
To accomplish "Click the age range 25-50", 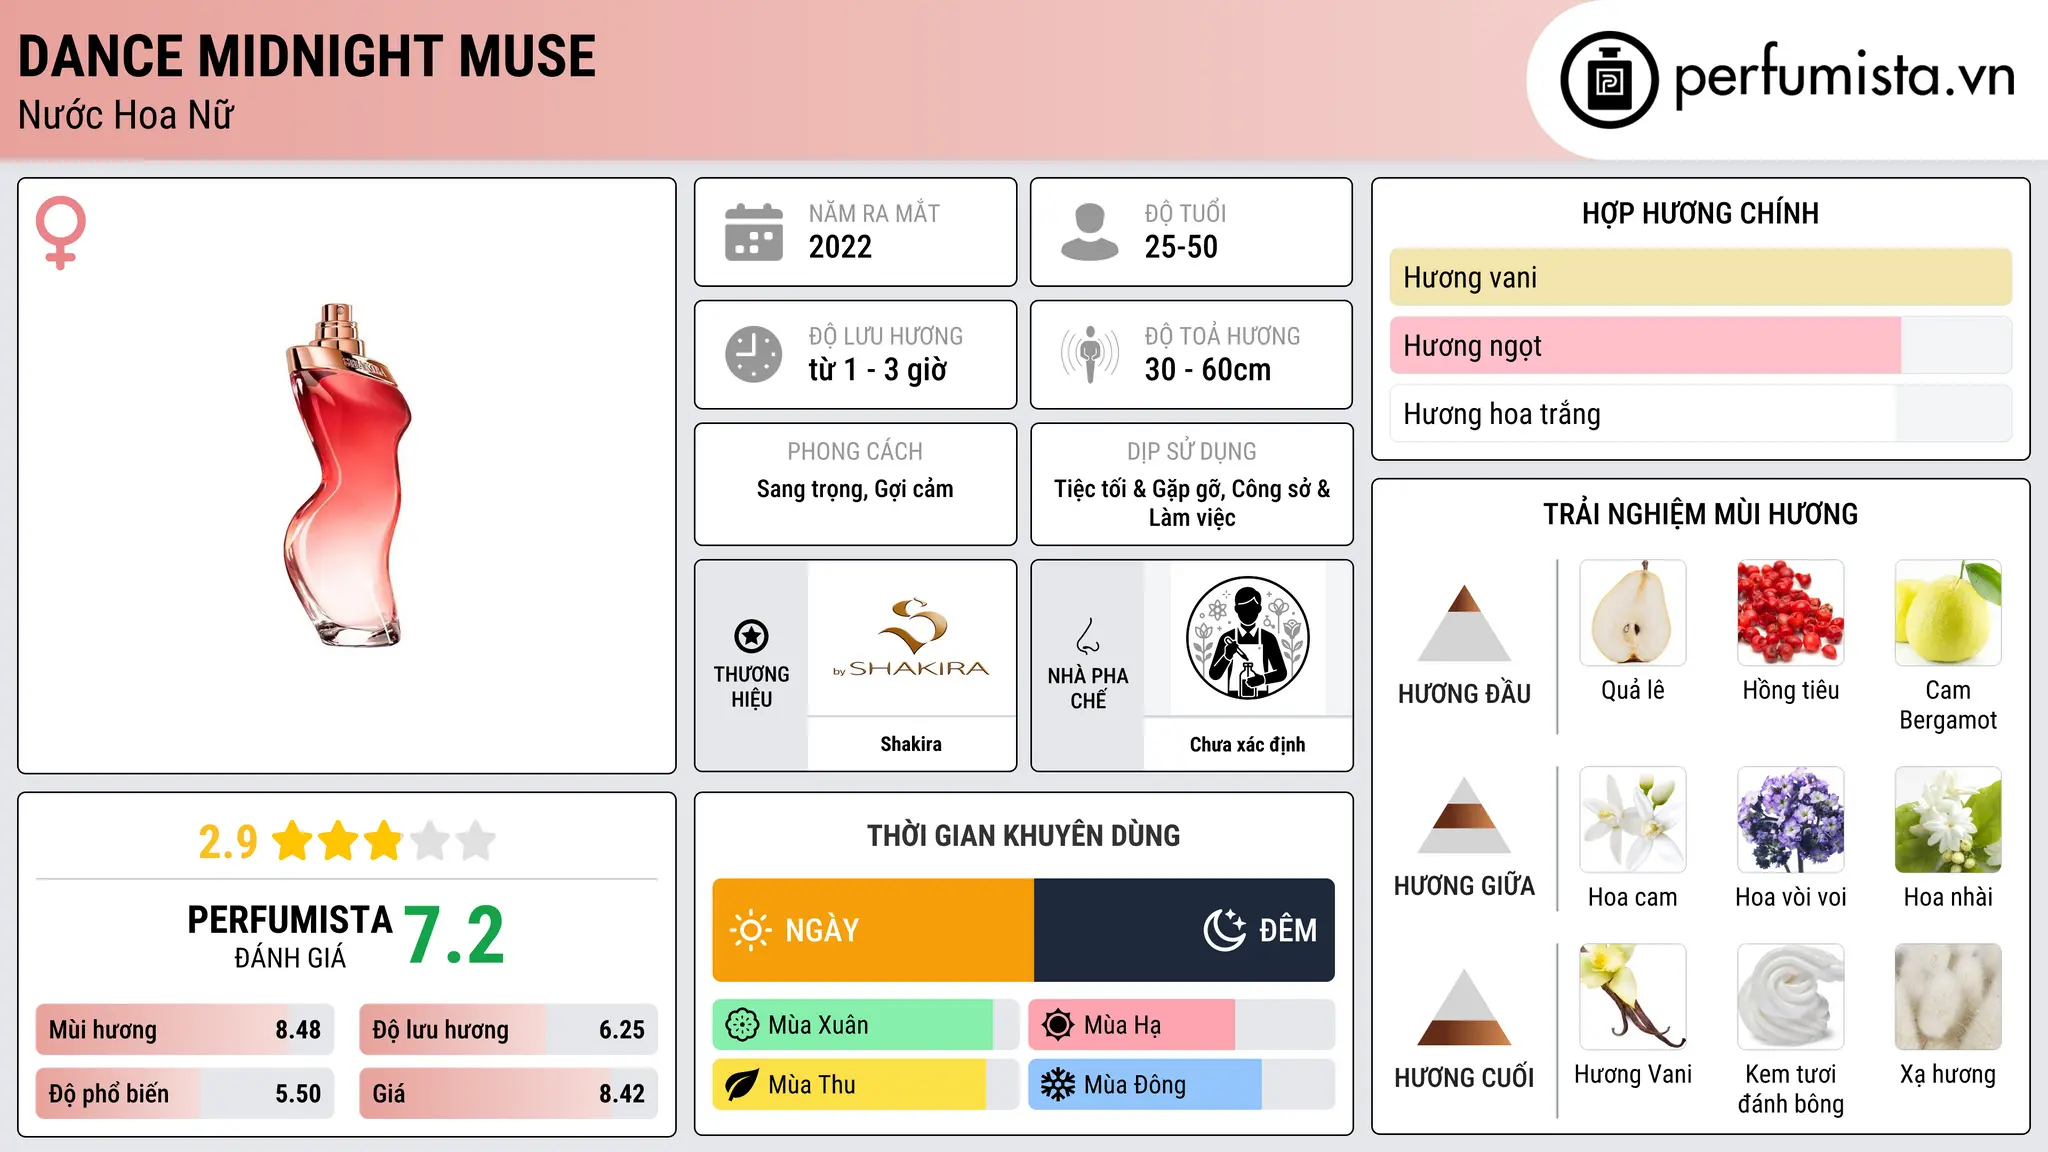I will coord(1181,247).
